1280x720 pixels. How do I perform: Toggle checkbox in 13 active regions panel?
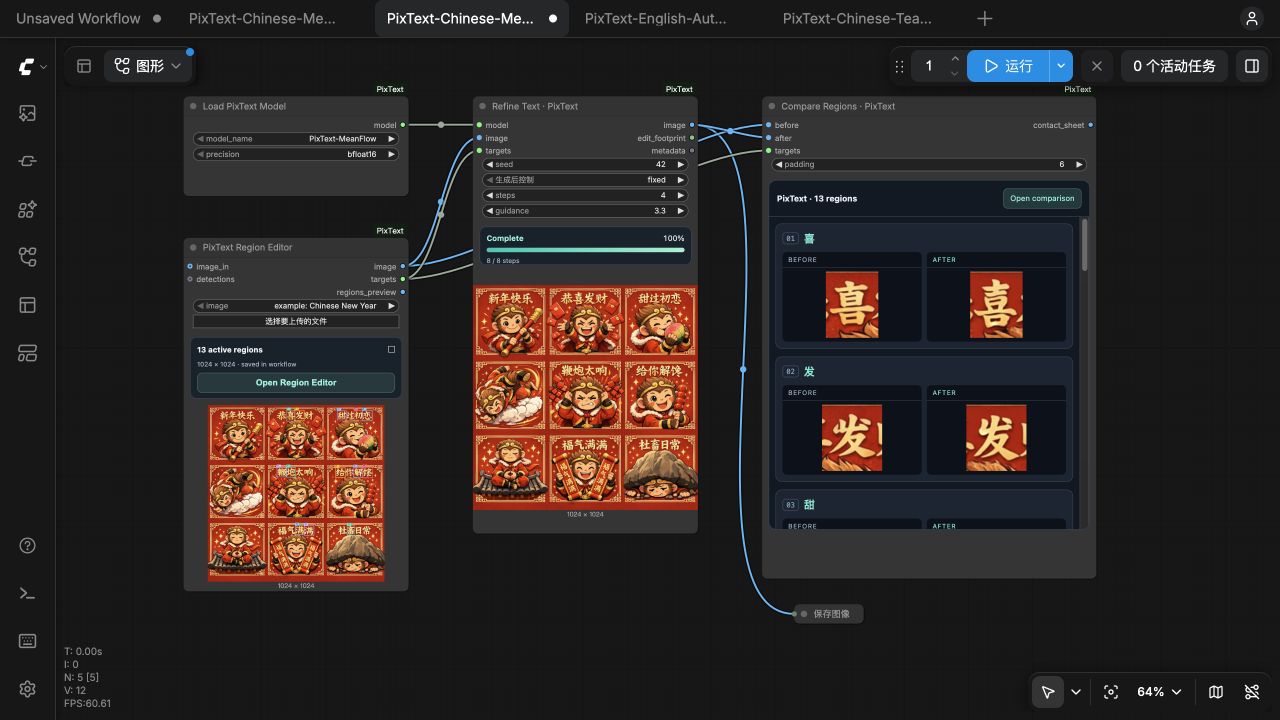click(x=391, y=350)
